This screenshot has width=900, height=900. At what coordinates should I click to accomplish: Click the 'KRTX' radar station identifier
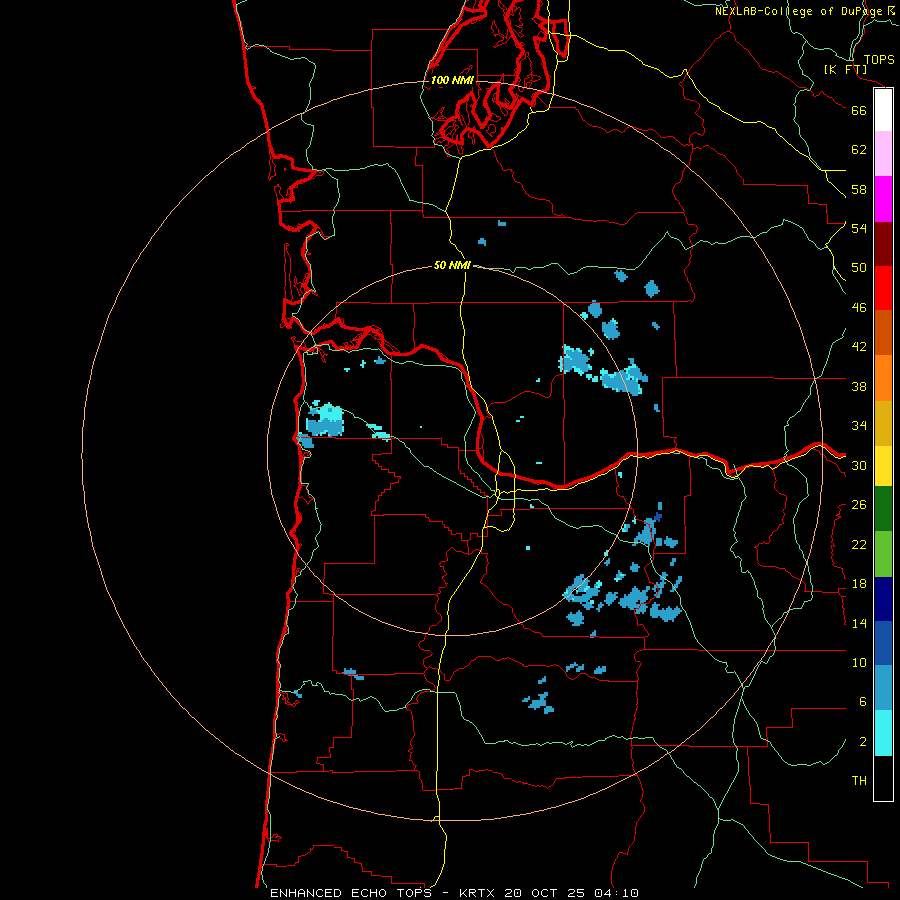(x=476, y=893)
